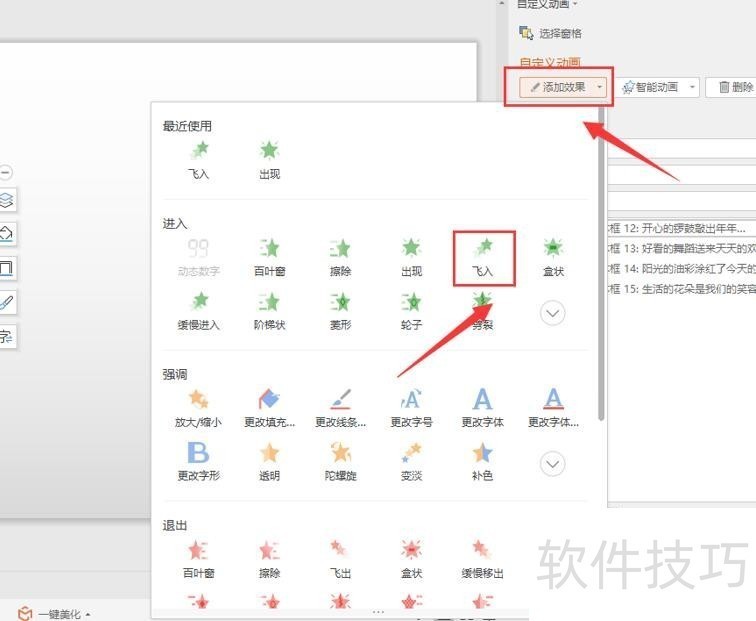Click layers icon in floating toolbar

click(x=7, y=200)
